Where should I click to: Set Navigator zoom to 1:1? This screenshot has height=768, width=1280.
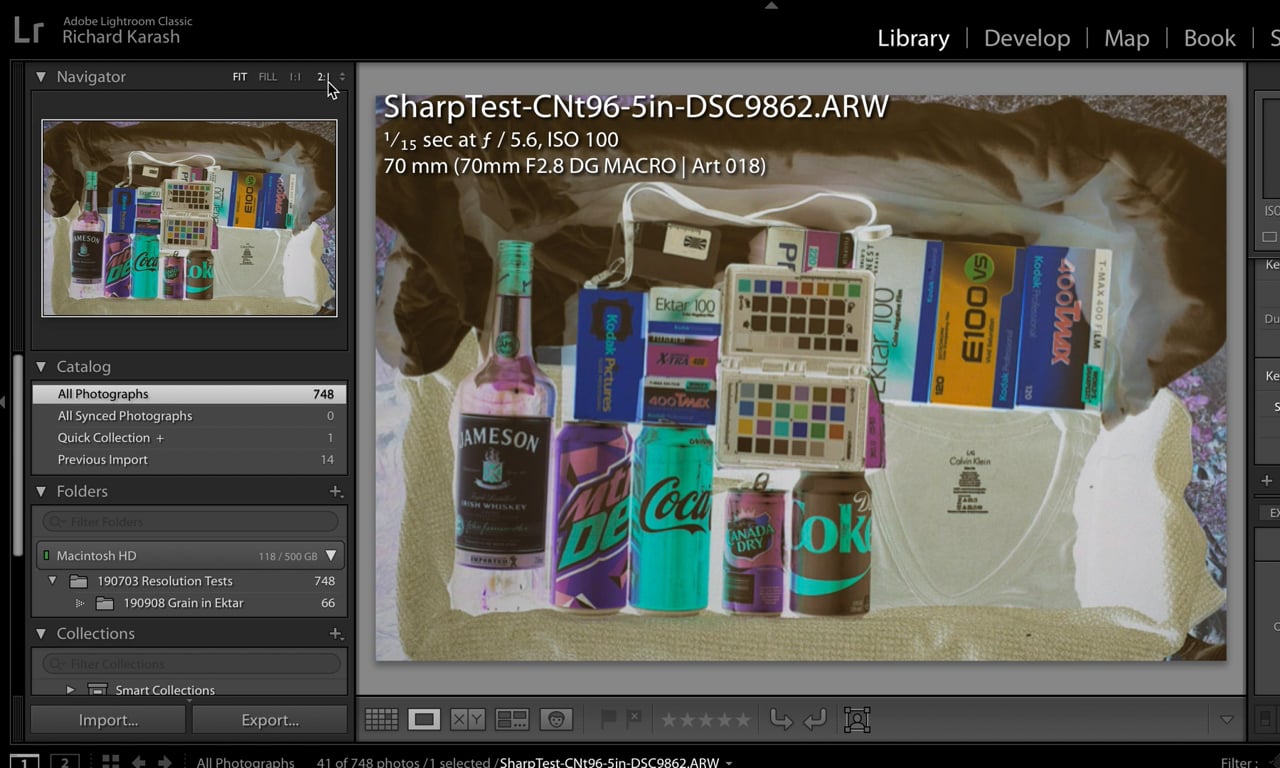tap(295, 77)
